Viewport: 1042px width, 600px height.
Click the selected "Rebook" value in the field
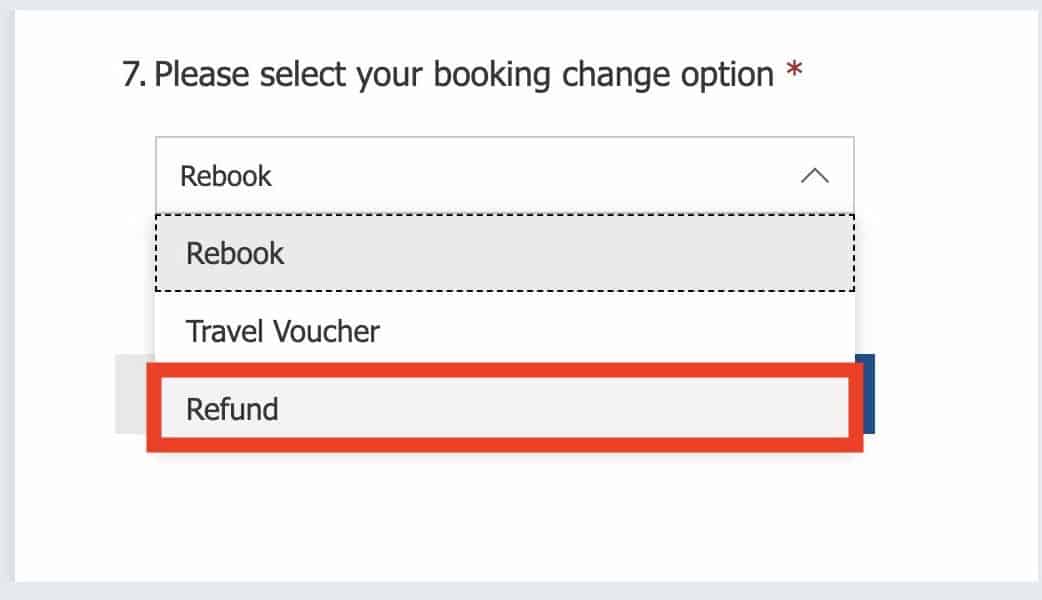click(x=226, y=177)
